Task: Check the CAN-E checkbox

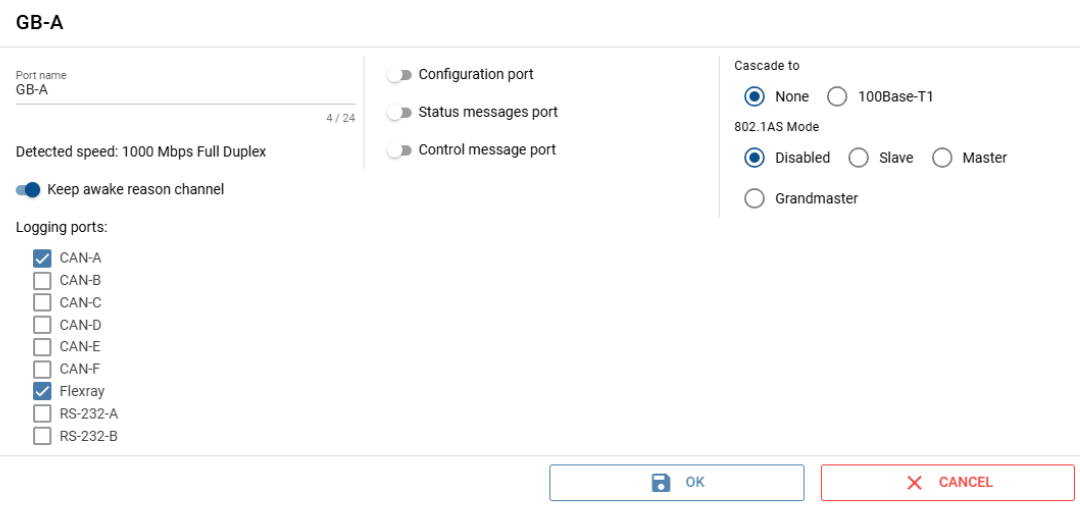Action: point(42,347)
